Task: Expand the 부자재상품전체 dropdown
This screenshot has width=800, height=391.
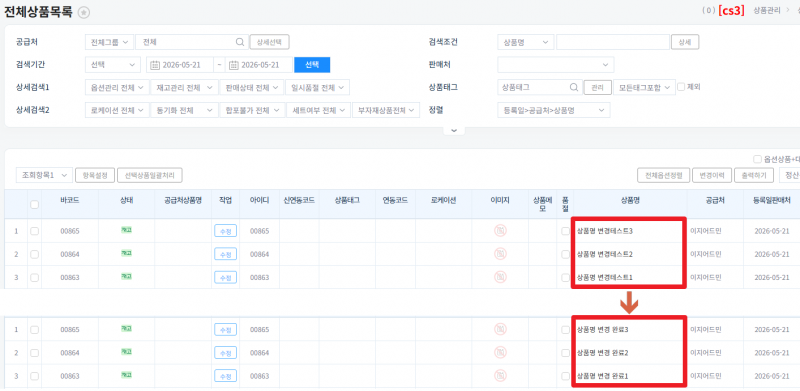Action: [386, 110]
